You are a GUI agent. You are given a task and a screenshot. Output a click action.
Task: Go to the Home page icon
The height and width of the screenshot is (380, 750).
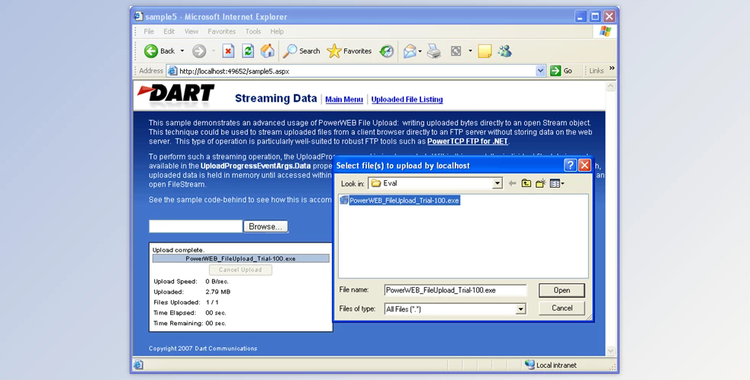pos(267,51)
